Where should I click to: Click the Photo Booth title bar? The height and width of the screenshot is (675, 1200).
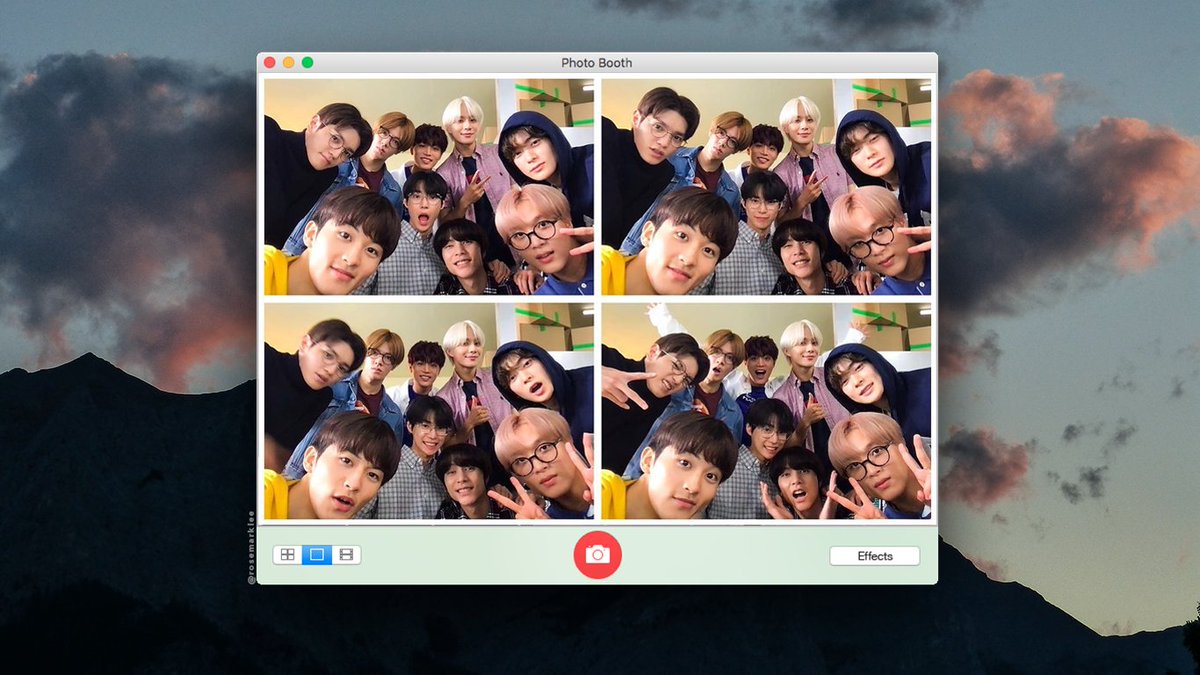pos(597,62)
